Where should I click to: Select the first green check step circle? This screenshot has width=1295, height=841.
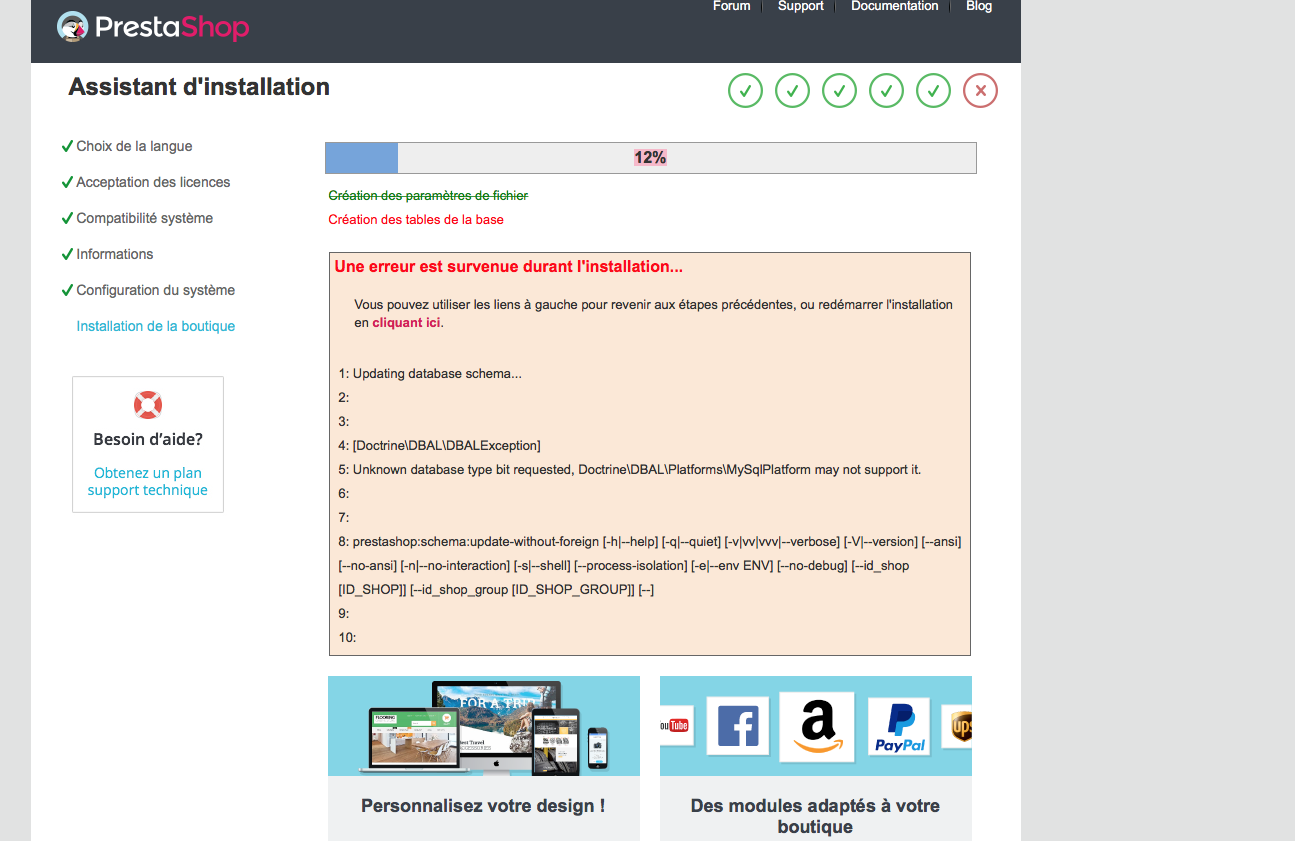point(745,91)
